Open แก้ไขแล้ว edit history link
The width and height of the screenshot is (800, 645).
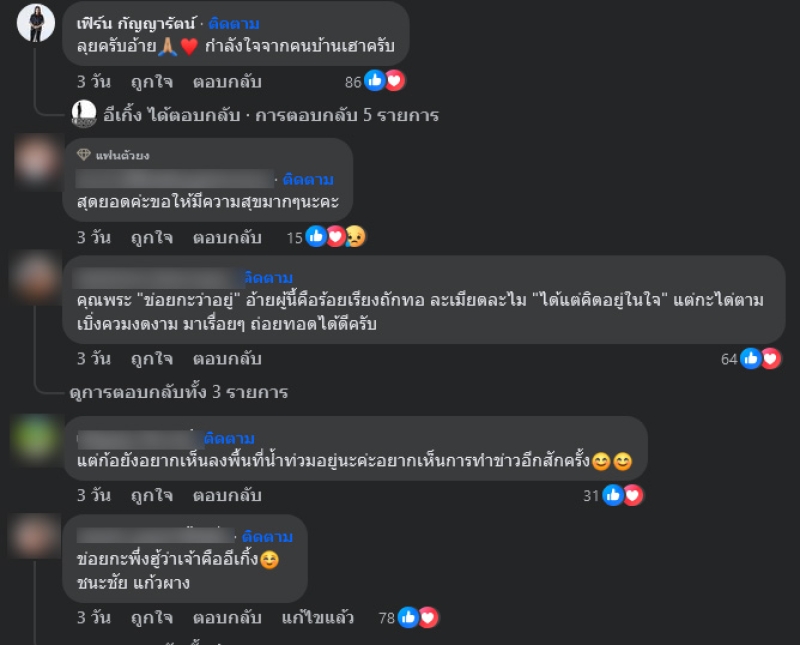click(318, 617)
